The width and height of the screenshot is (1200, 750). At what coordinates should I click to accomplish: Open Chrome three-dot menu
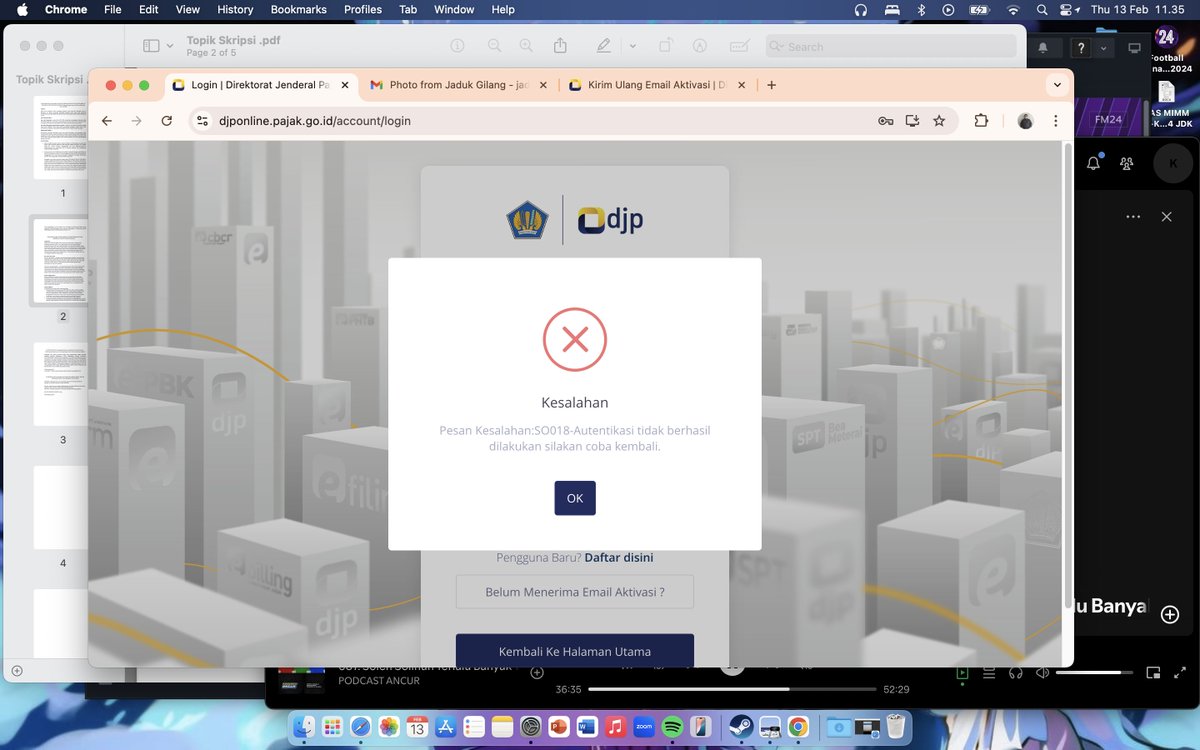1056,121
